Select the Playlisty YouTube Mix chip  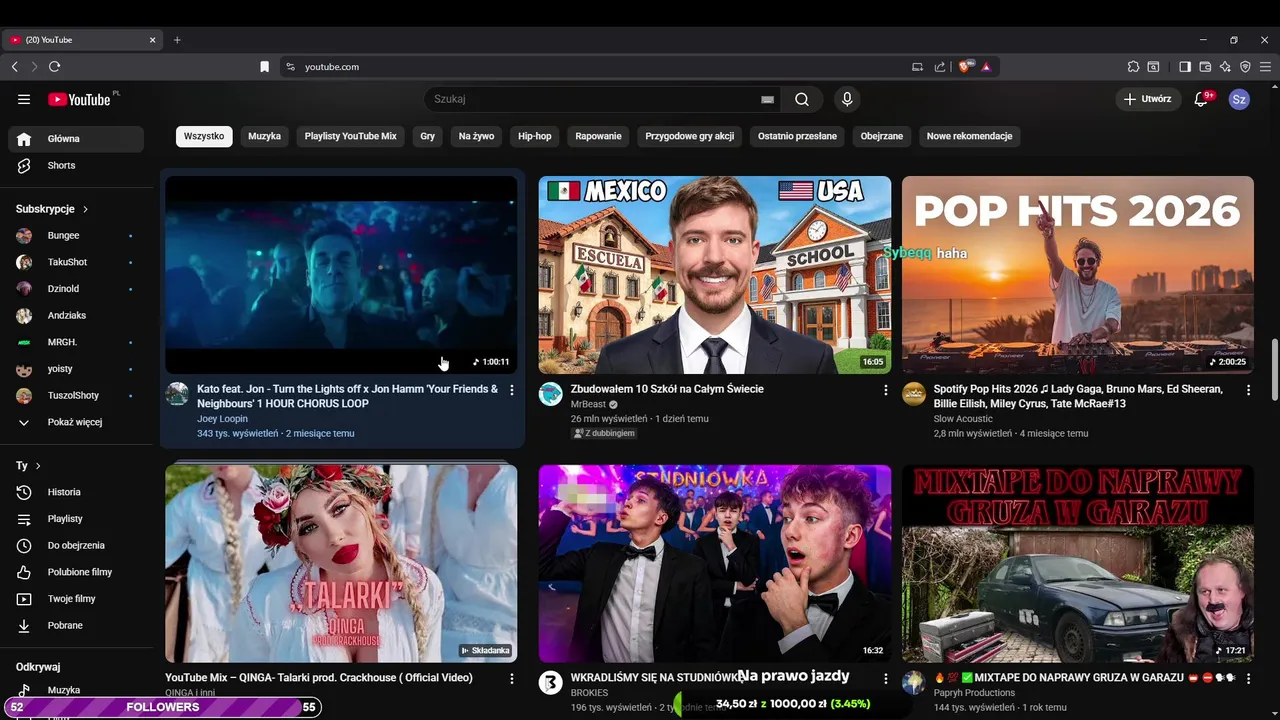pyautogui.click(x=351, y=136)
